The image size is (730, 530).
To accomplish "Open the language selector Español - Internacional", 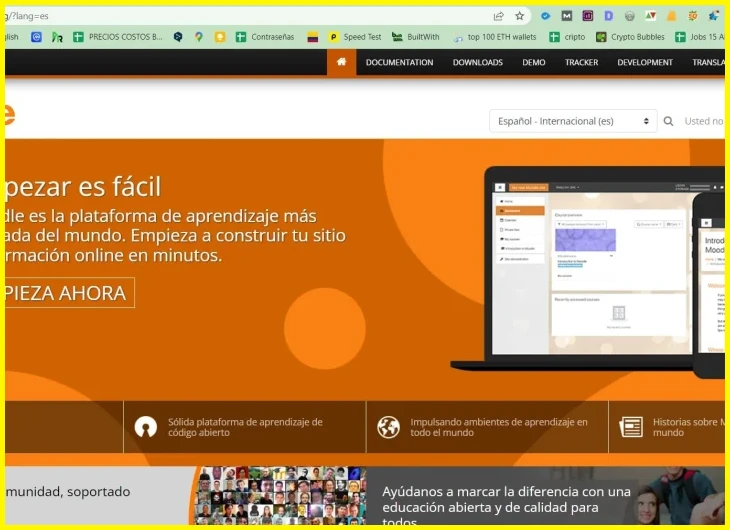I will 573,121.
